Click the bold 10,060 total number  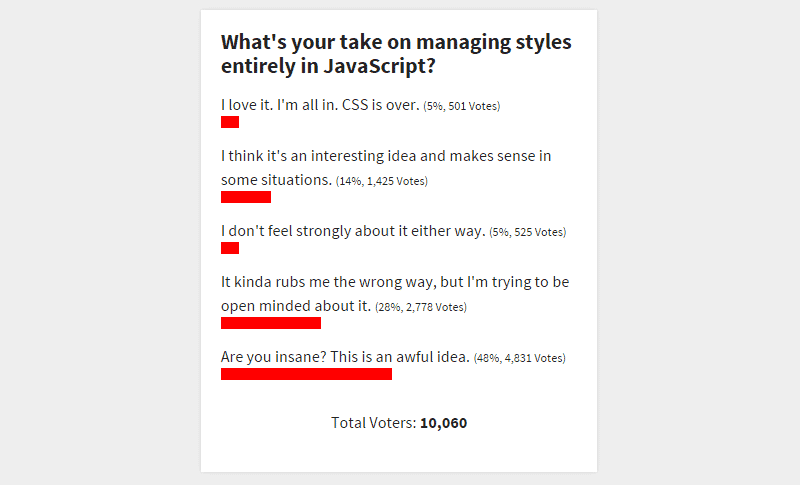tap(443, 423)
